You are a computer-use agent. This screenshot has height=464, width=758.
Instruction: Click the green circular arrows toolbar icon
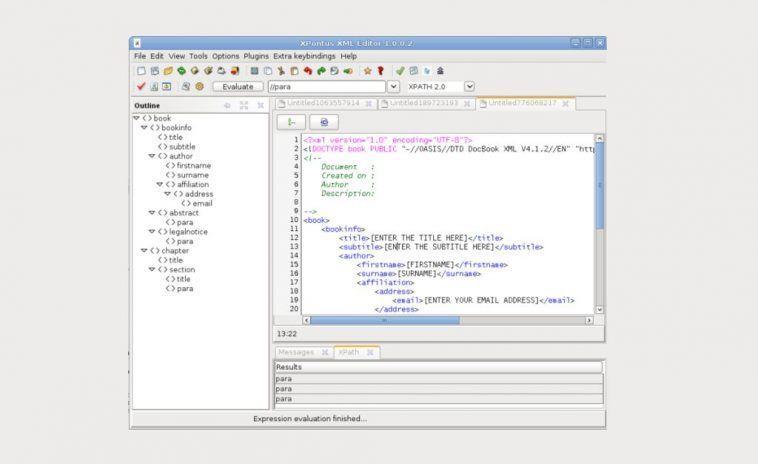click(181, 71)
